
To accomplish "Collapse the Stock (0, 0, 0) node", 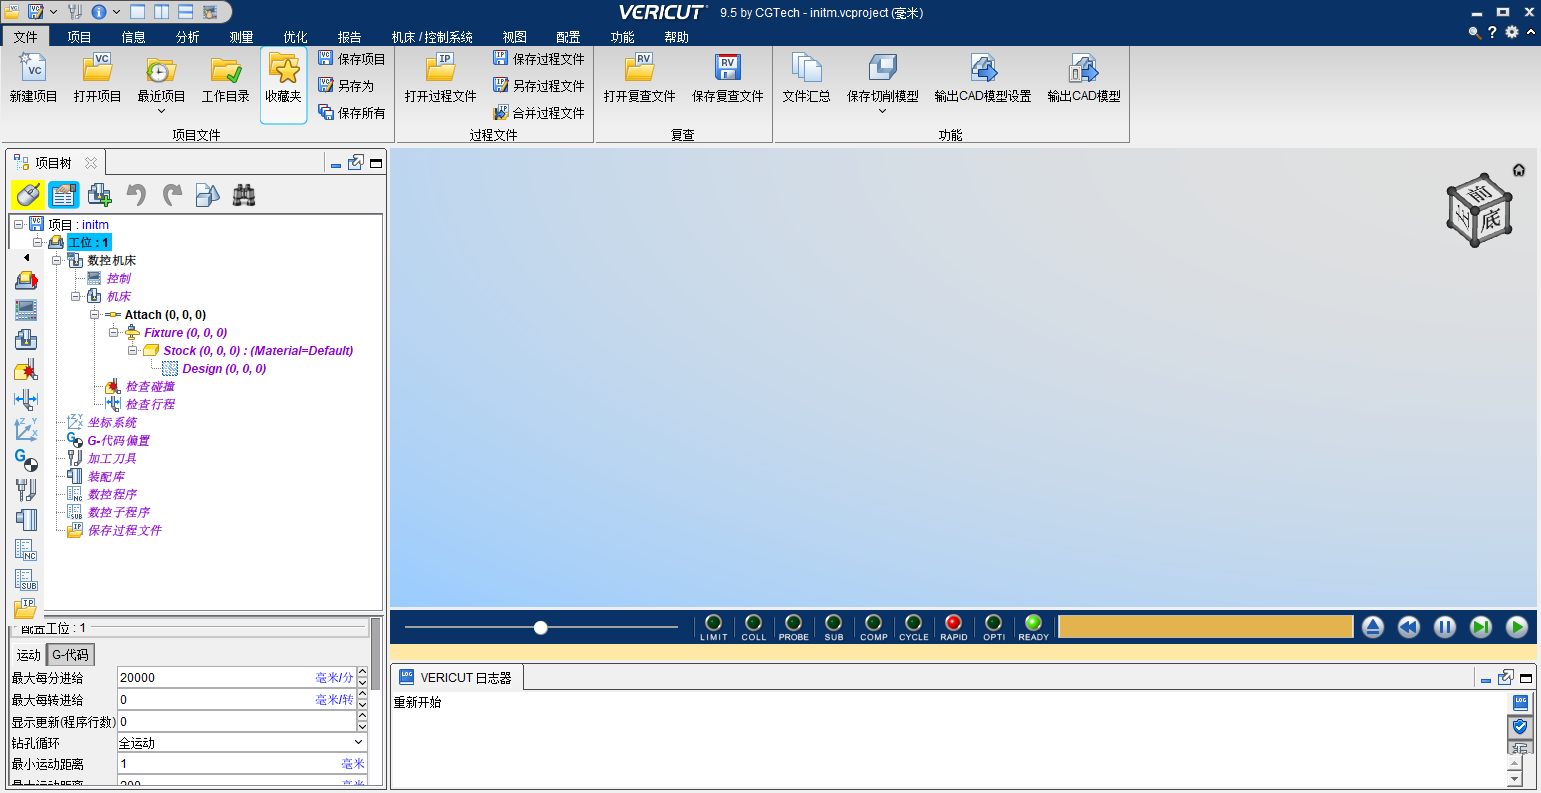I will (x=133, y=351).
